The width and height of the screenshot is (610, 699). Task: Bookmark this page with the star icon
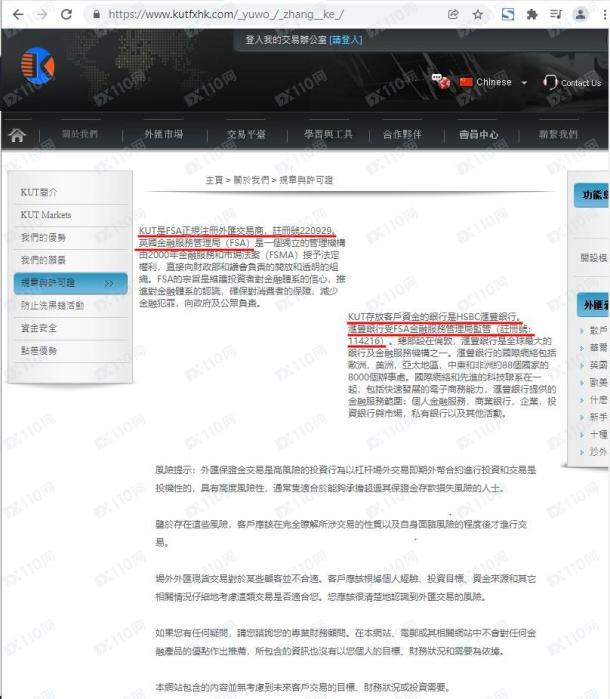478,14
